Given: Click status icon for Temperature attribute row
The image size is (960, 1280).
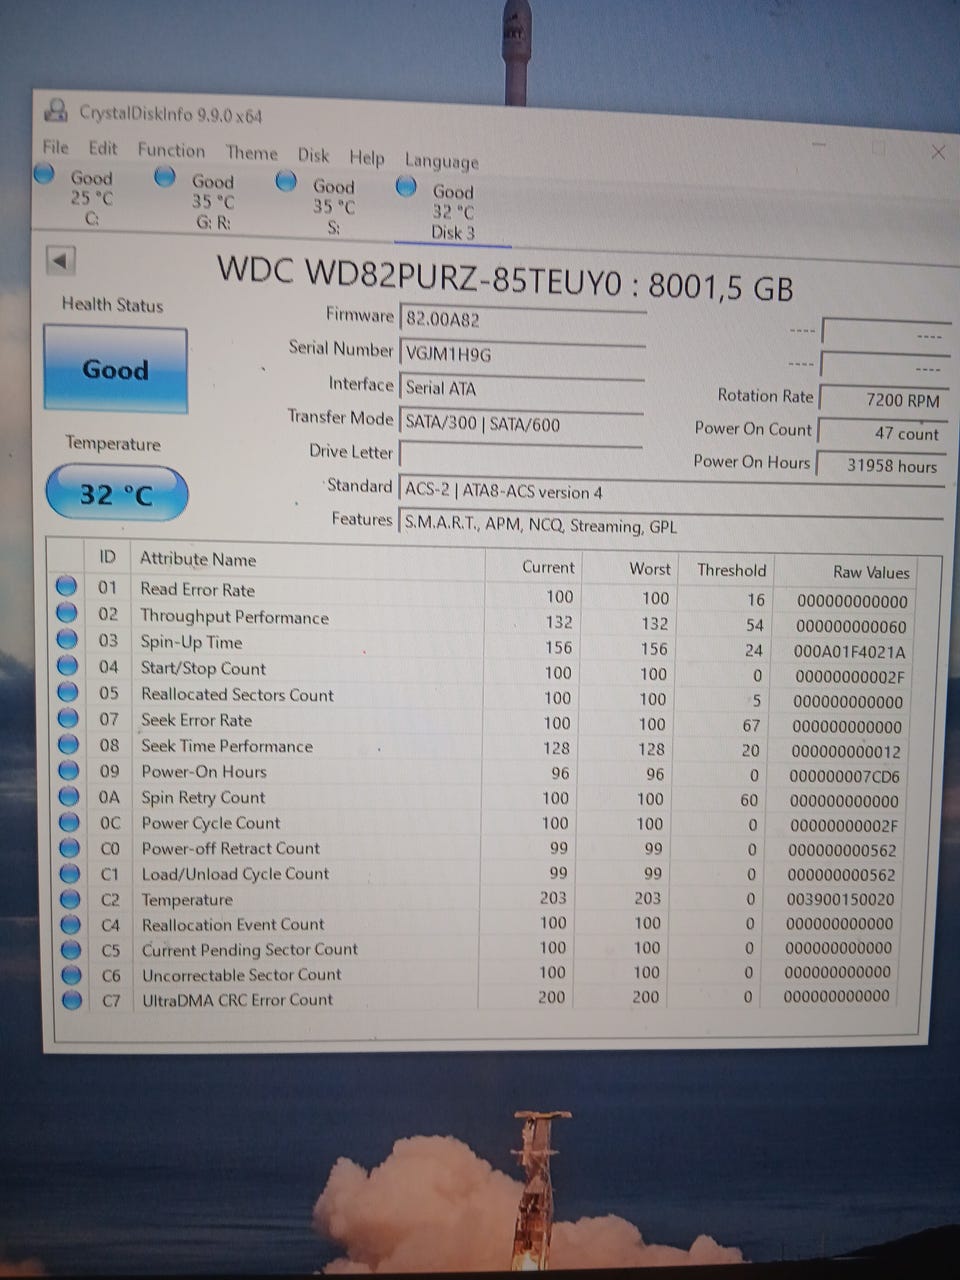Looking at the screenshot, I should tap(70, 899).
